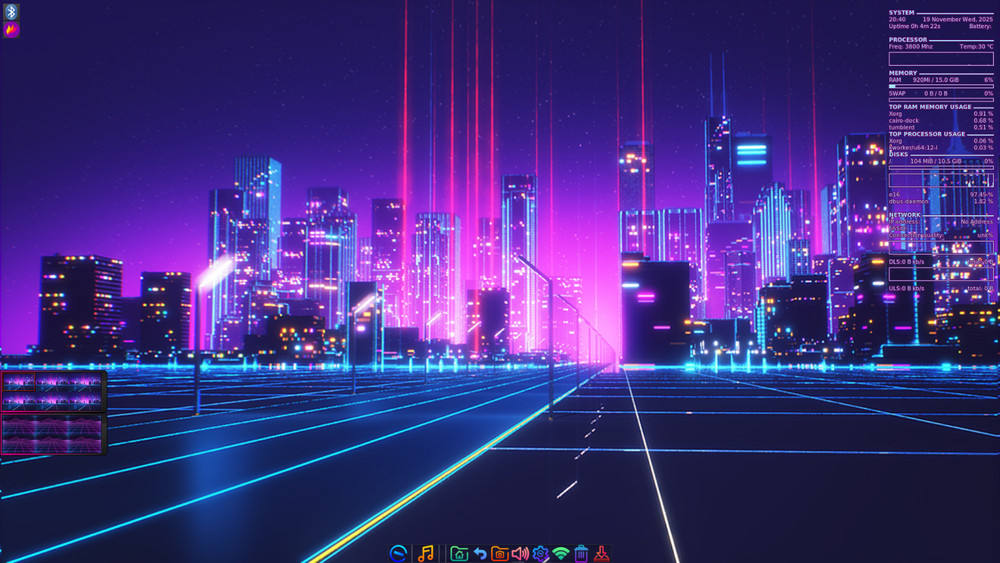Image resolution: width=1000 pixels, height=563 pixels.
Task: Switch to the top-right desktop in upper pager
Action: tap(85, 382)
